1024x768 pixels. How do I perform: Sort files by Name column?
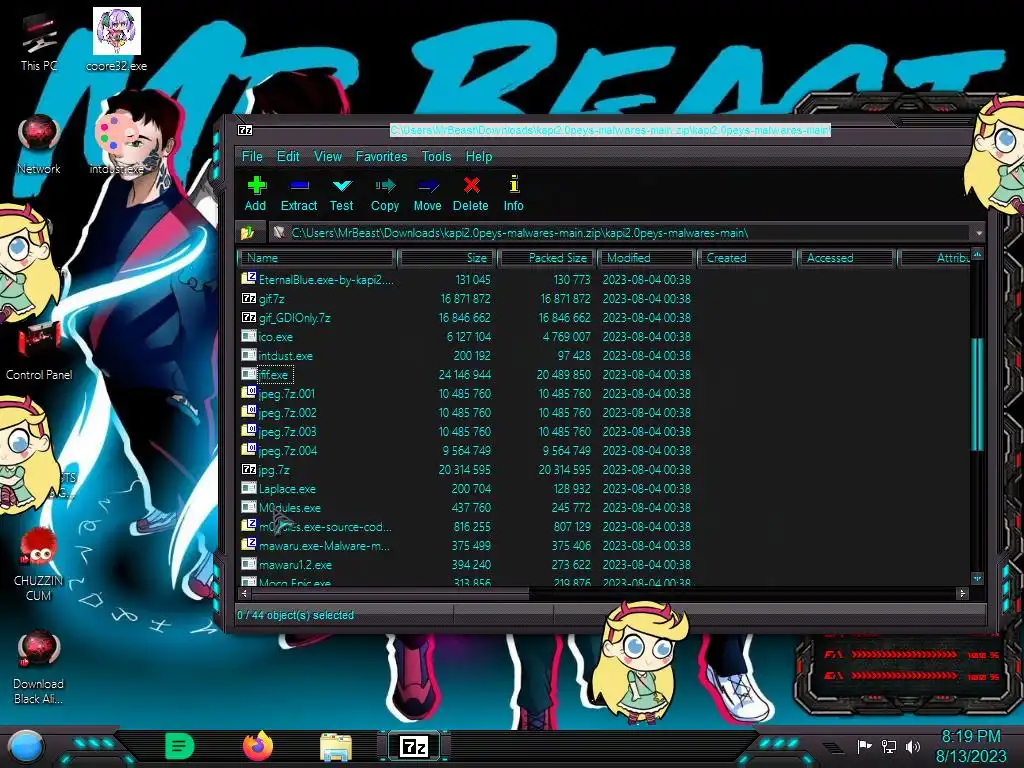(x=317, y=258)
